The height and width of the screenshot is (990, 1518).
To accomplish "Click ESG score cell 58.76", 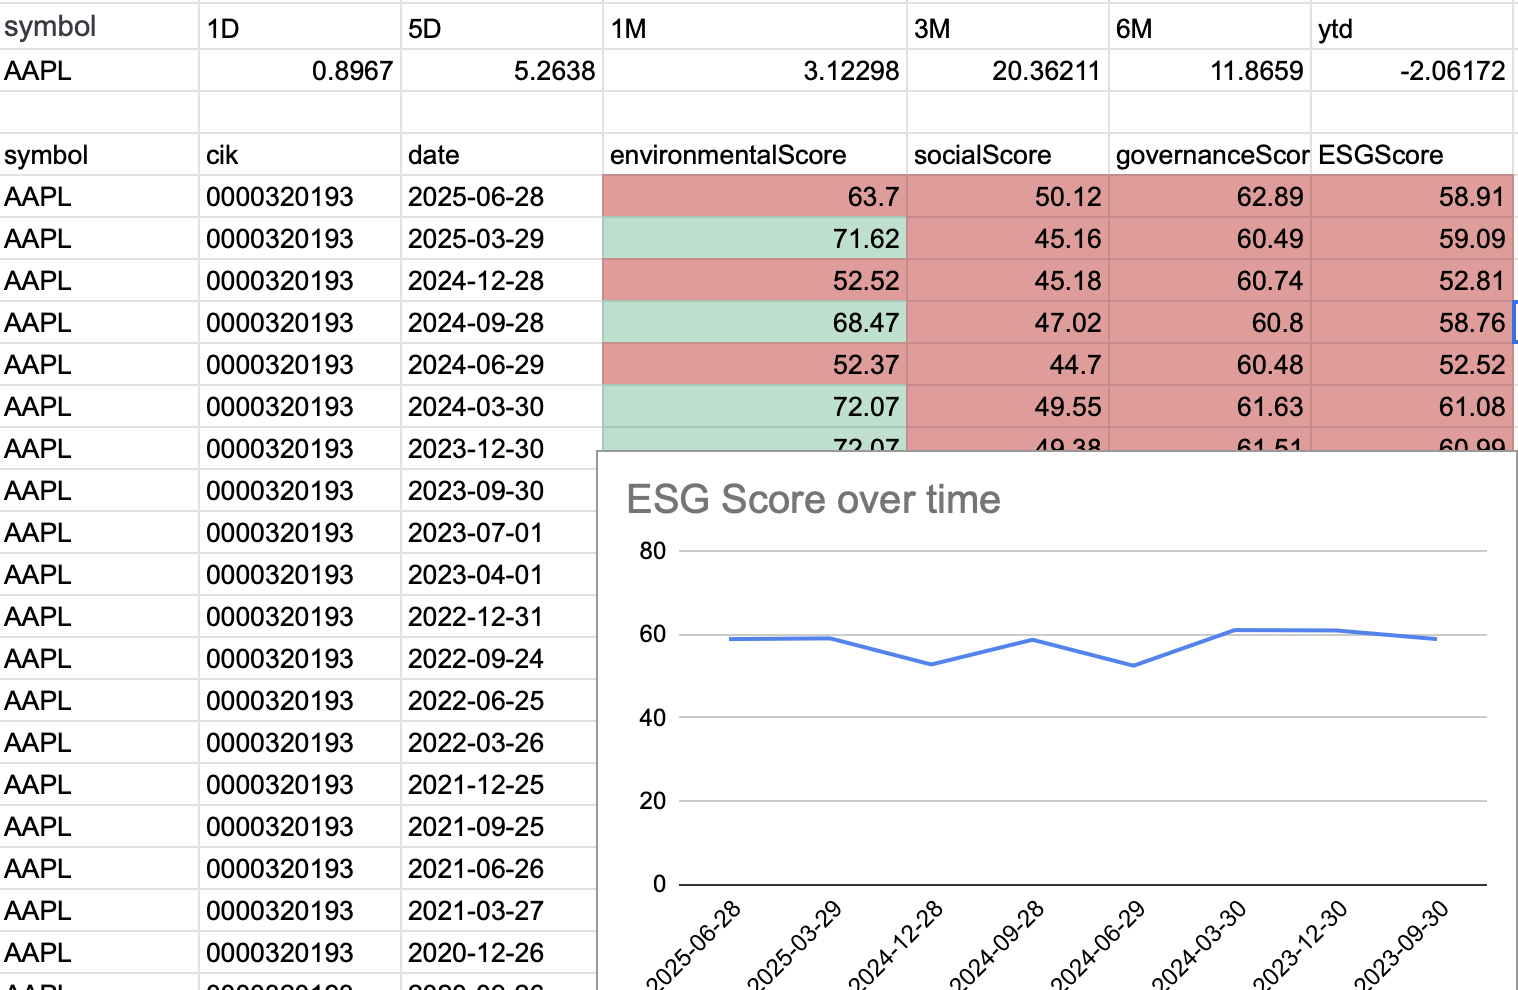I will [1412, 323].
